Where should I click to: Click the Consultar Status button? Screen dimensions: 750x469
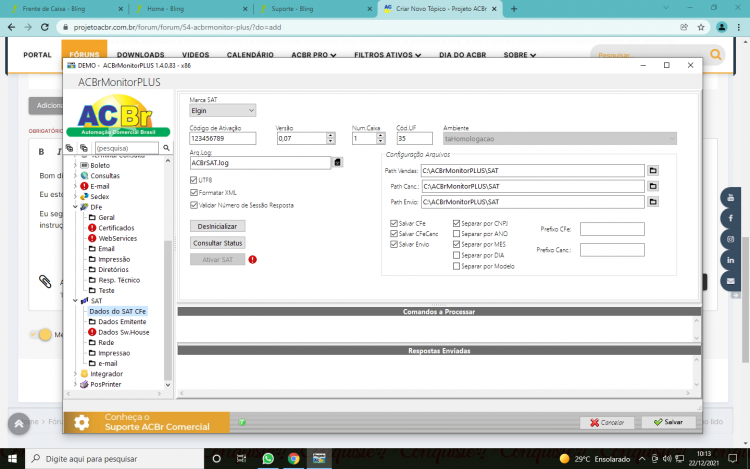click(x=218, y=243)
